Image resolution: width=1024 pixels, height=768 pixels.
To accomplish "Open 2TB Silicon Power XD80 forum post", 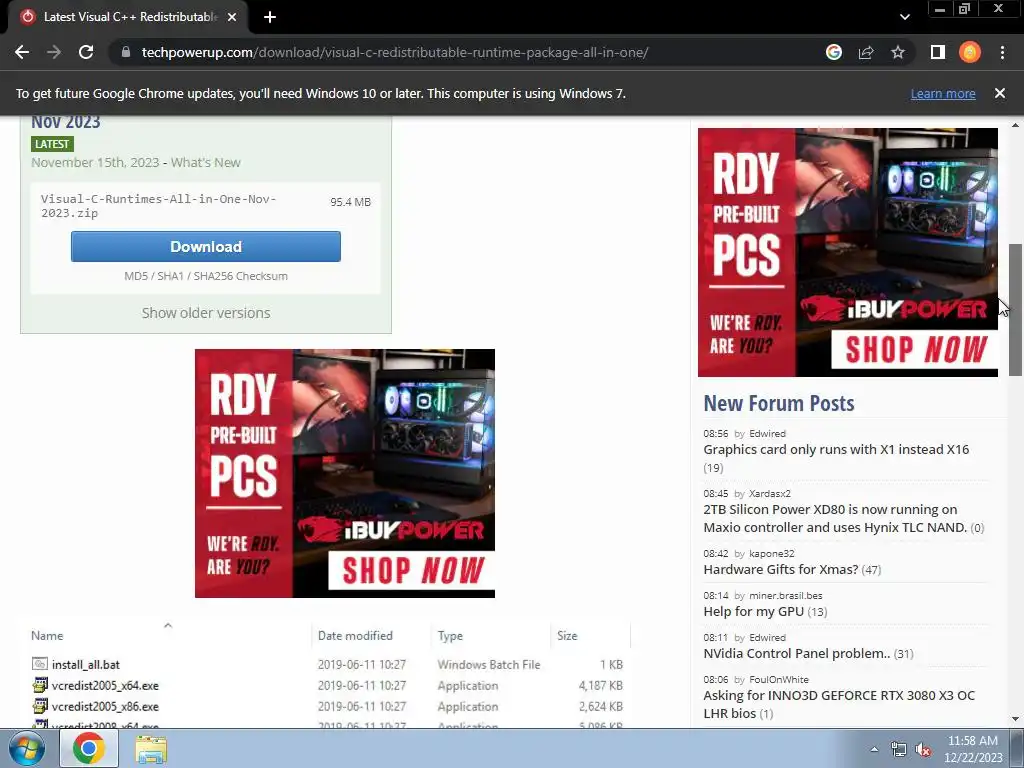I will (x=835, y=518).
